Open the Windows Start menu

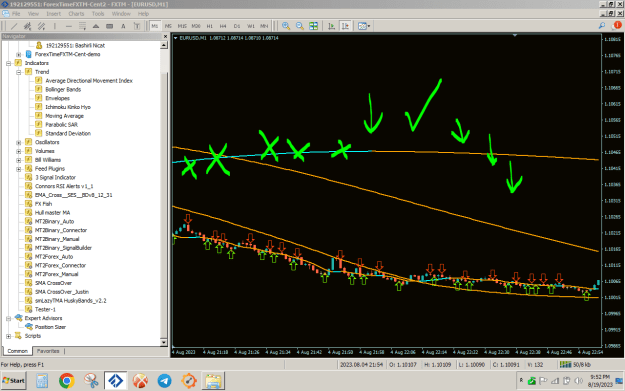[x=14, y=380]
